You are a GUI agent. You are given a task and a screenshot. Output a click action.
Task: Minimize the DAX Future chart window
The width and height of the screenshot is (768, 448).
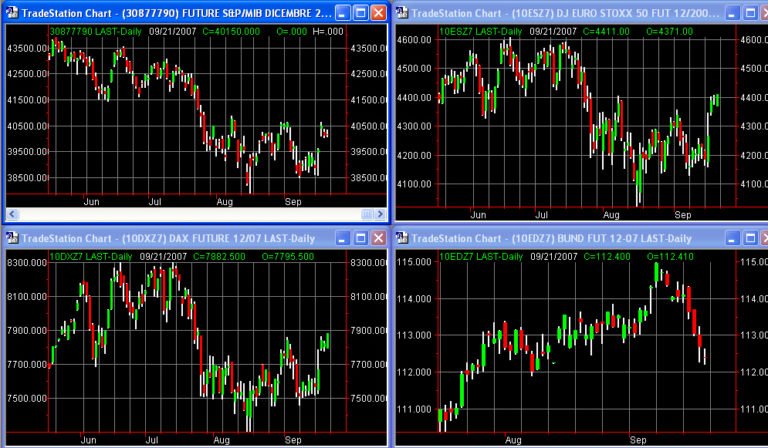click(x=341, y=238)
